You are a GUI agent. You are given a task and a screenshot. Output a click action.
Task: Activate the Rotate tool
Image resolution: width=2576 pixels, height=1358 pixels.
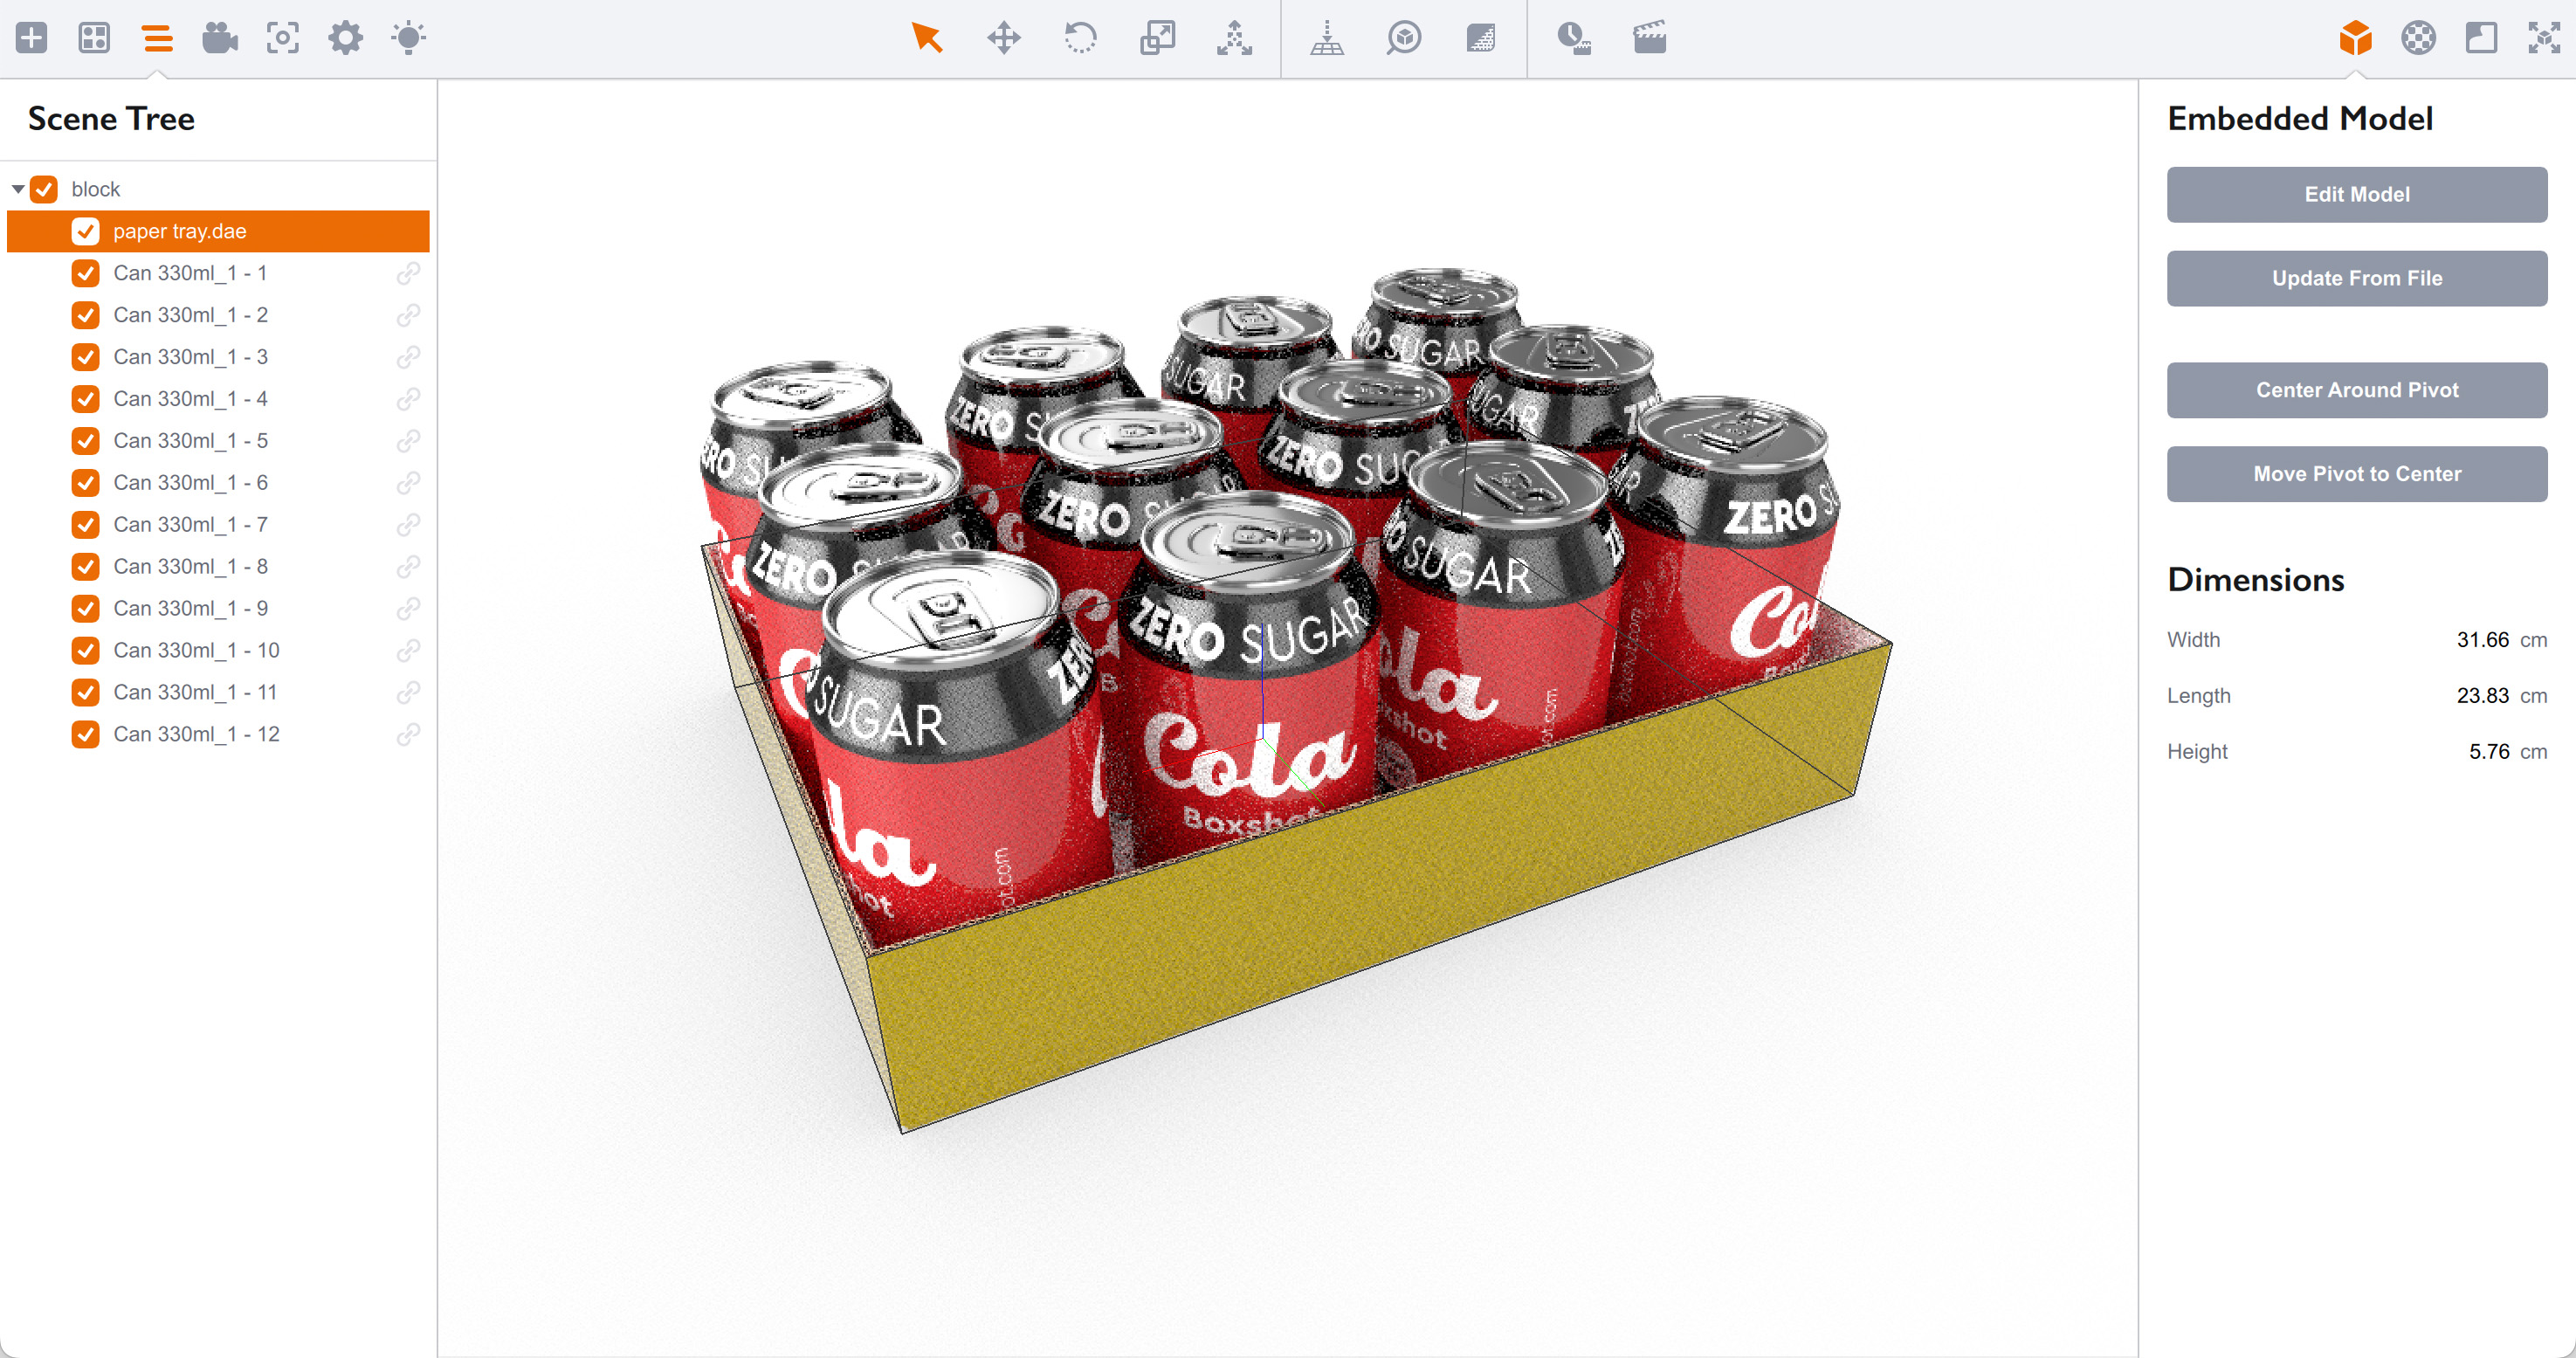pos(1081,38)
